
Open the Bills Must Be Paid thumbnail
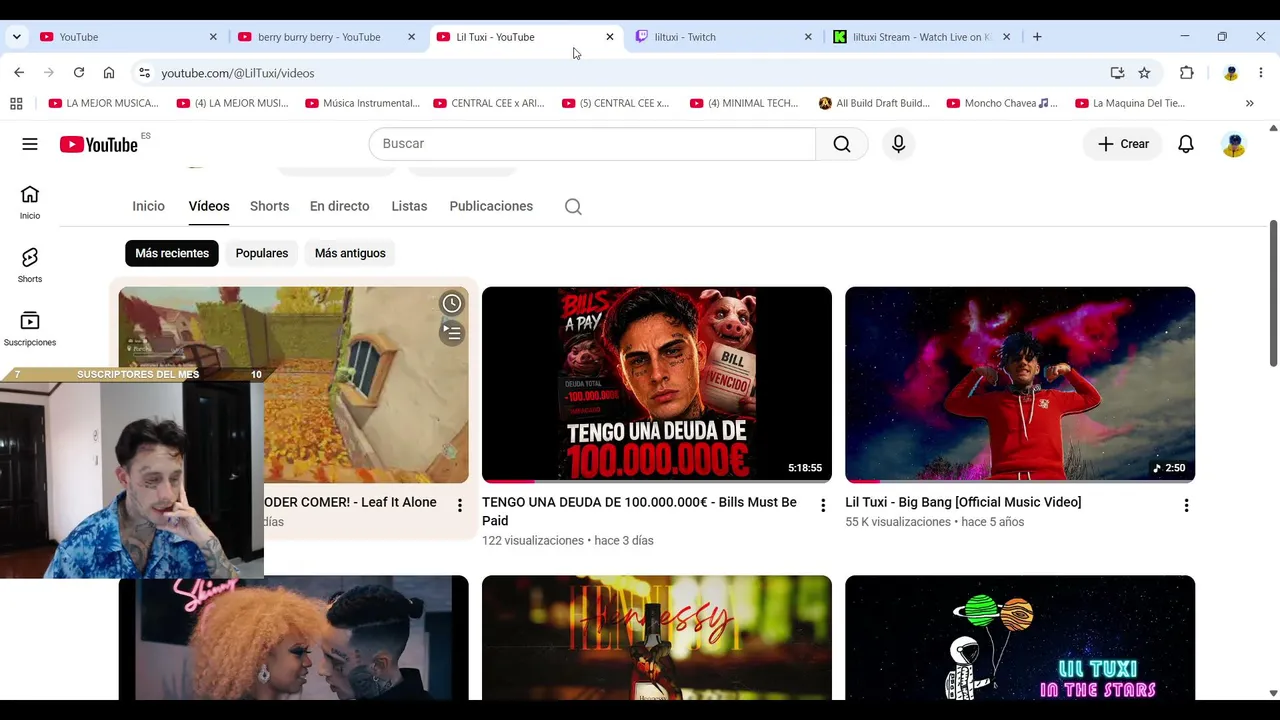click(657, 385)
